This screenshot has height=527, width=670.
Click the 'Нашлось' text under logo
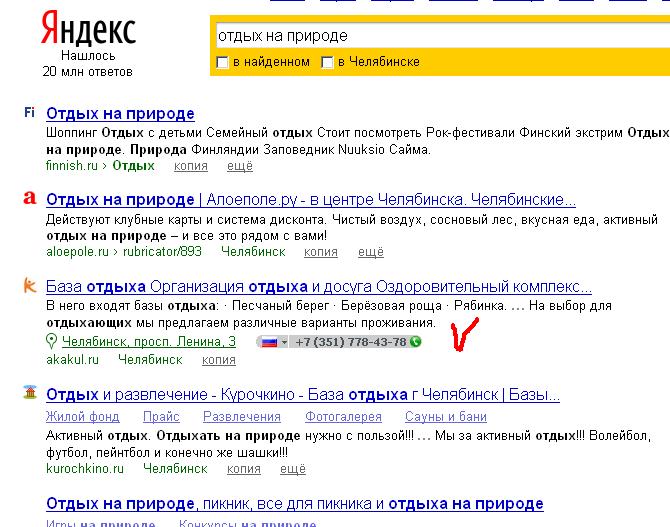[88, 56]
